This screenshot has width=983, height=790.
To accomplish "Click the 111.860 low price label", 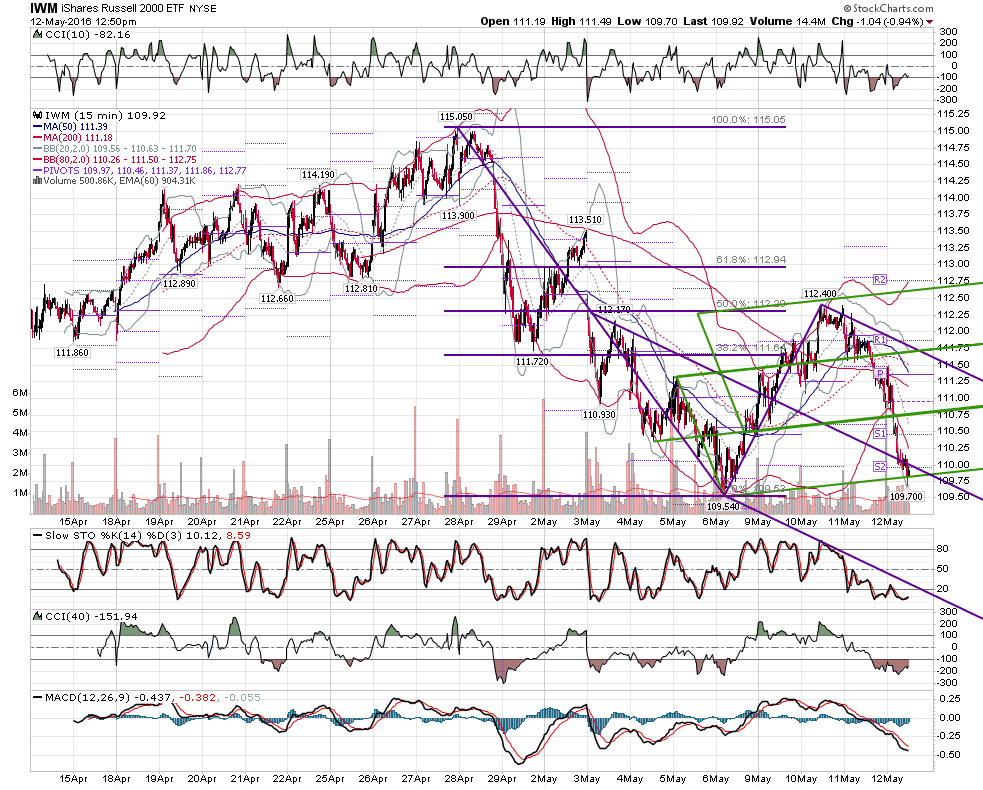I will [72, 353].
